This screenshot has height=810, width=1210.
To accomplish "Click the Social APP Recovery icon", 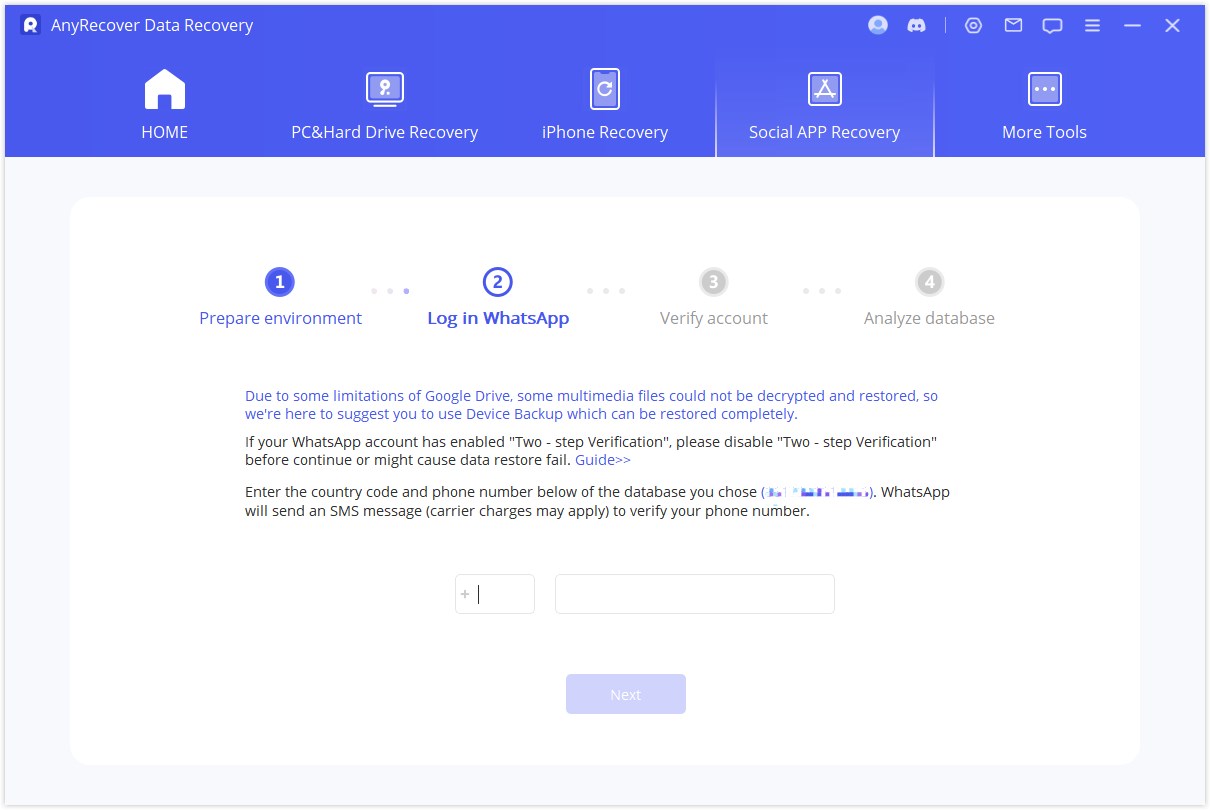I will click(x=824, y=89).
